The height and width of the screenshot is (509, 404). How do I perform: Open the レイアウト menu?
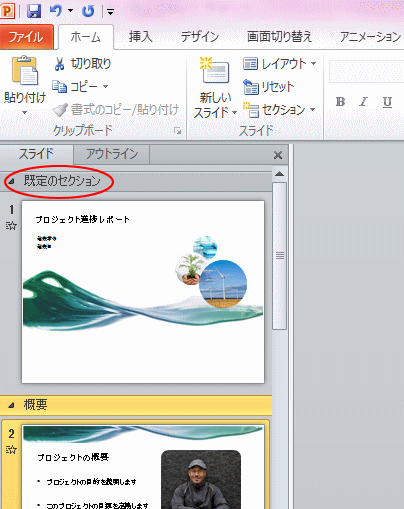click(x=280, y=63)
